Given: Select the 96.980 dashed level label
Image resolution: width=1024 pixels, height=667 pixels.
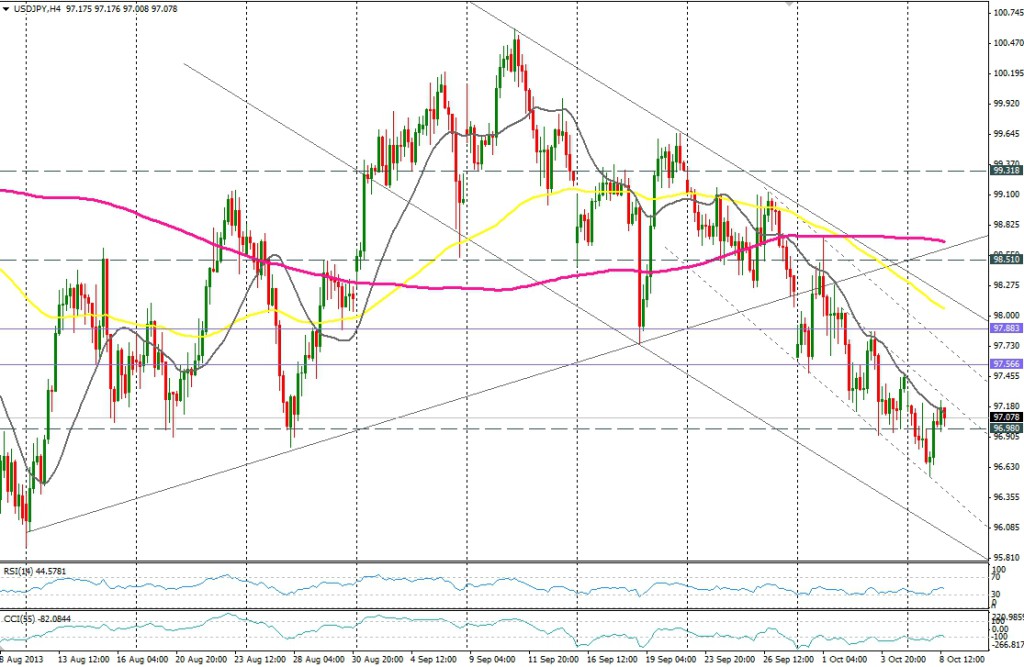Looking at the screenshot, I should [x=1004, y=428].
